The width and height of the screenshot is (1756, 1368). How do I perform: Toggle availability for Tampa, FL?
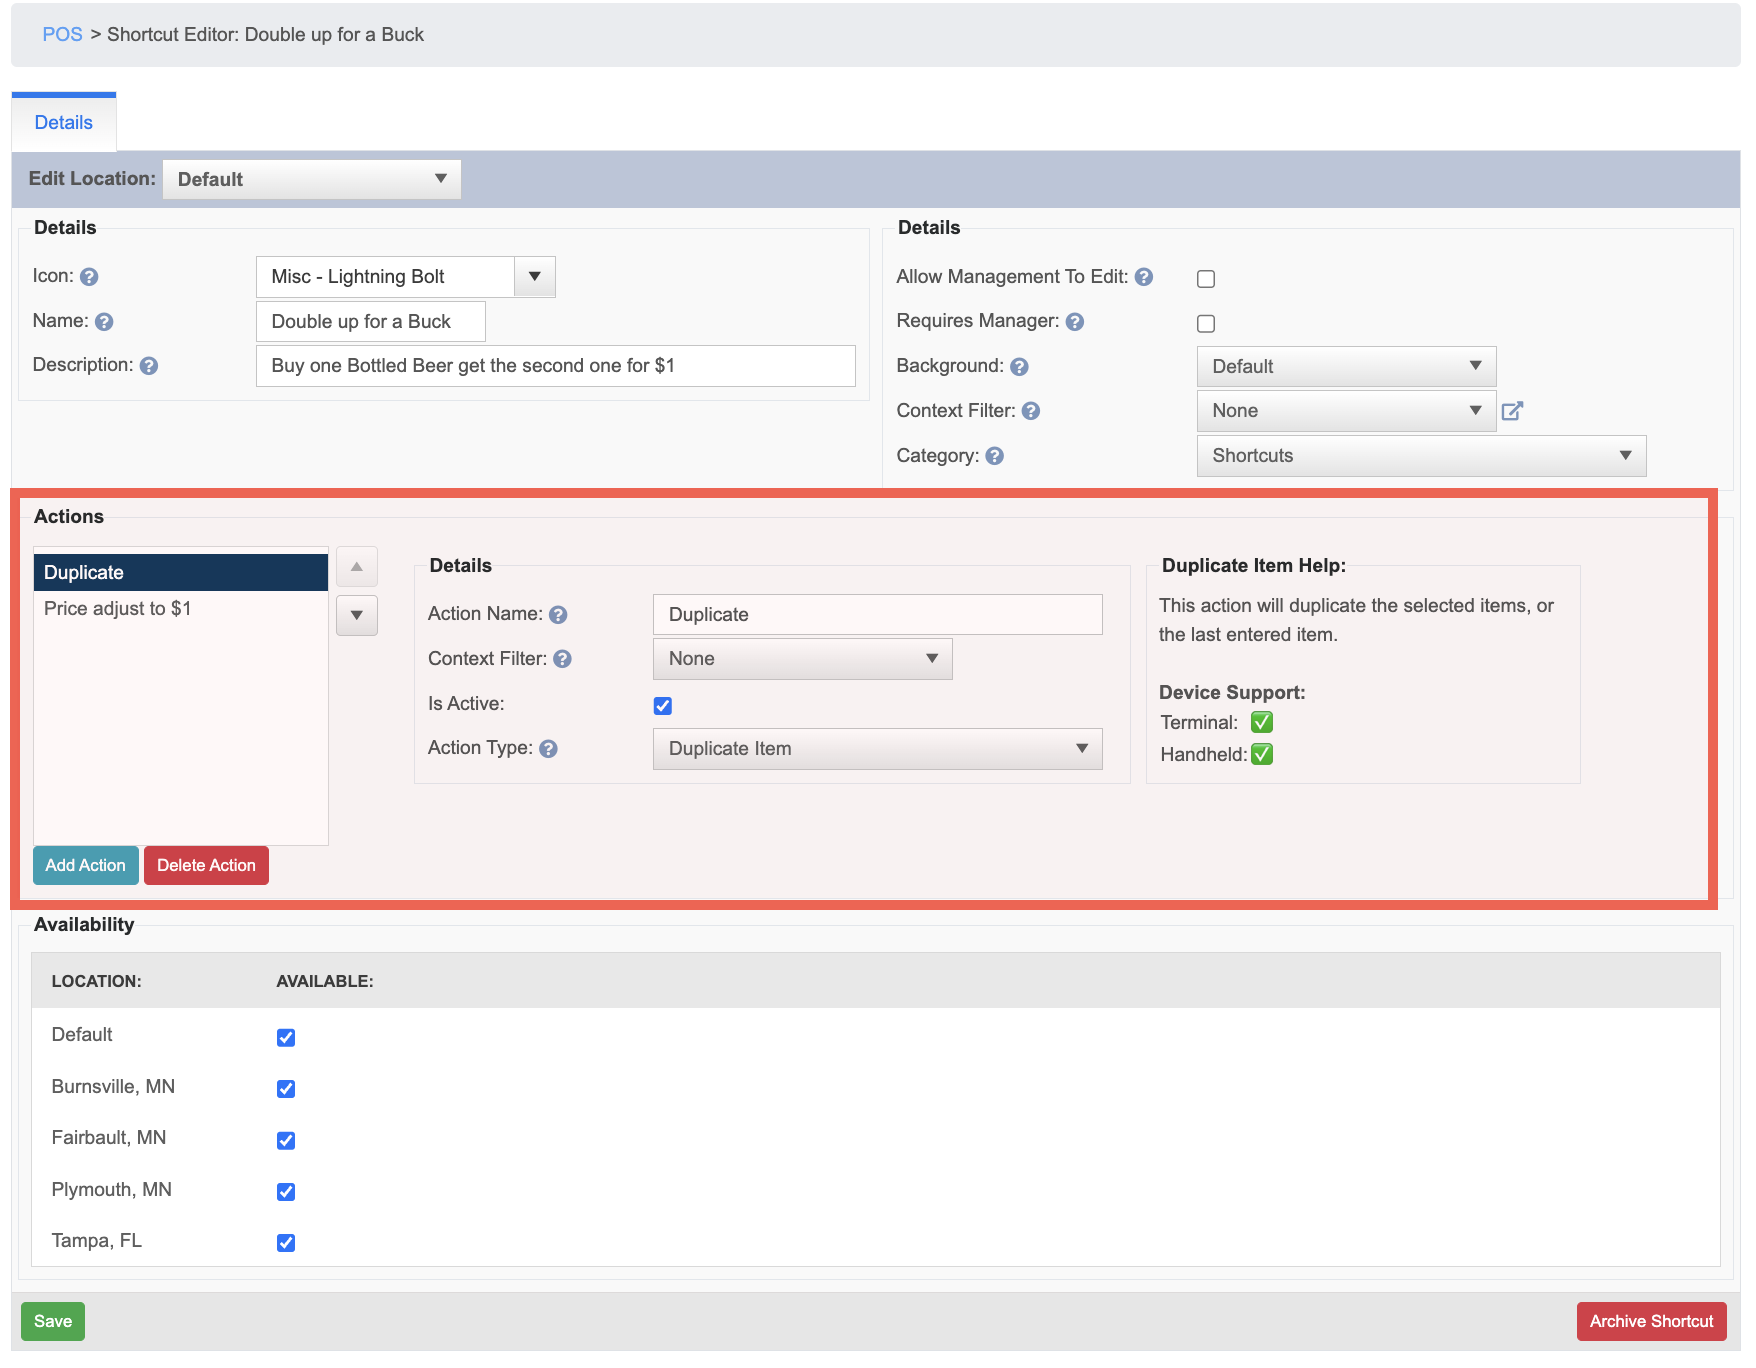(x=286, y=1243)
